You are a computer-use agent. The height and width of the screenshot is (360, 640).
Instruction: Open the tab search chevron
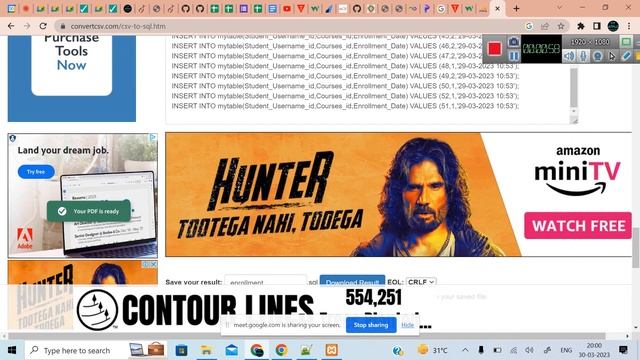coord(560,8)
